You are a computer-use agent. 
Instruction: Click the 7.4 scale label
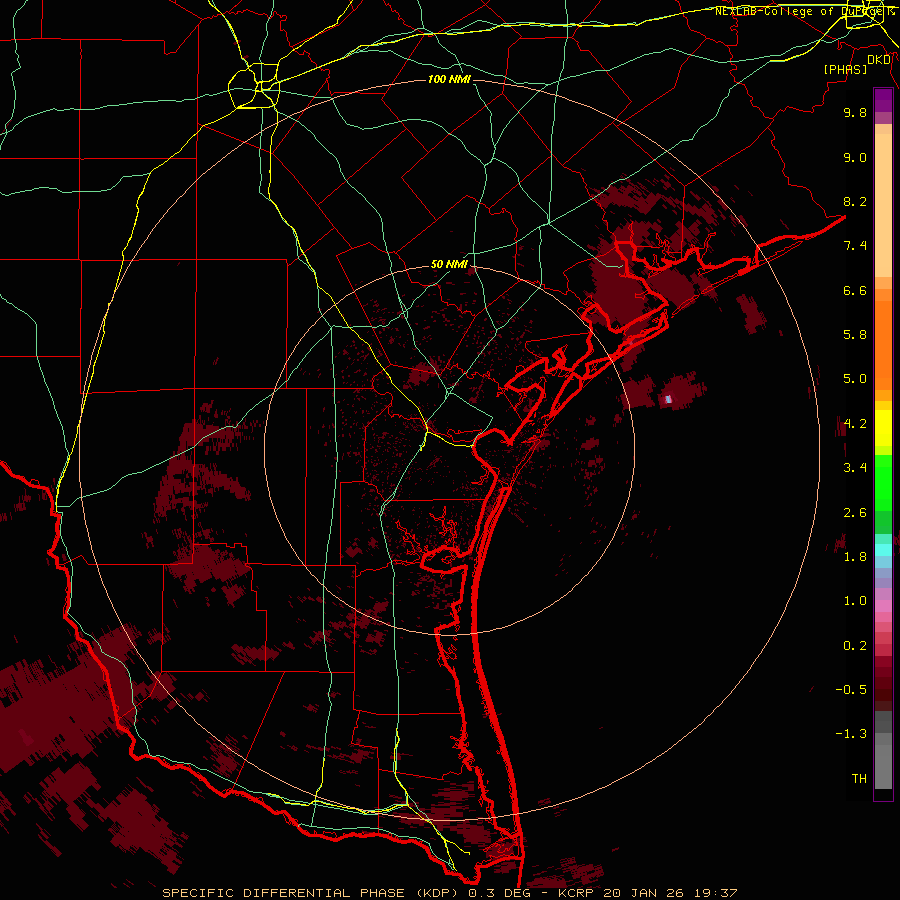click(855, 246)
